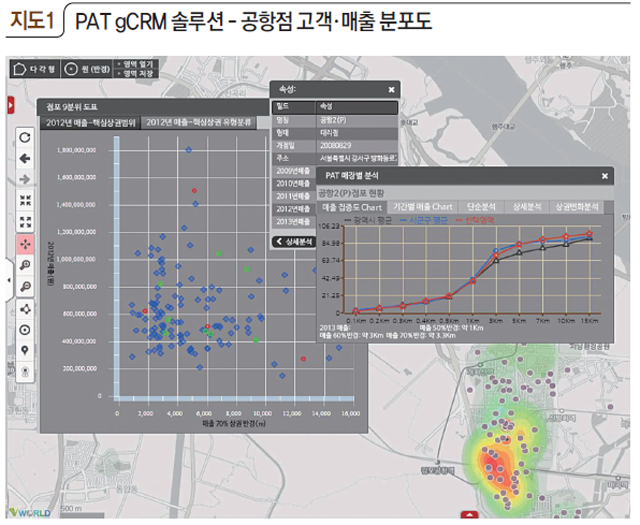Click the 광역시 평균 legend entry

point(369,220)
